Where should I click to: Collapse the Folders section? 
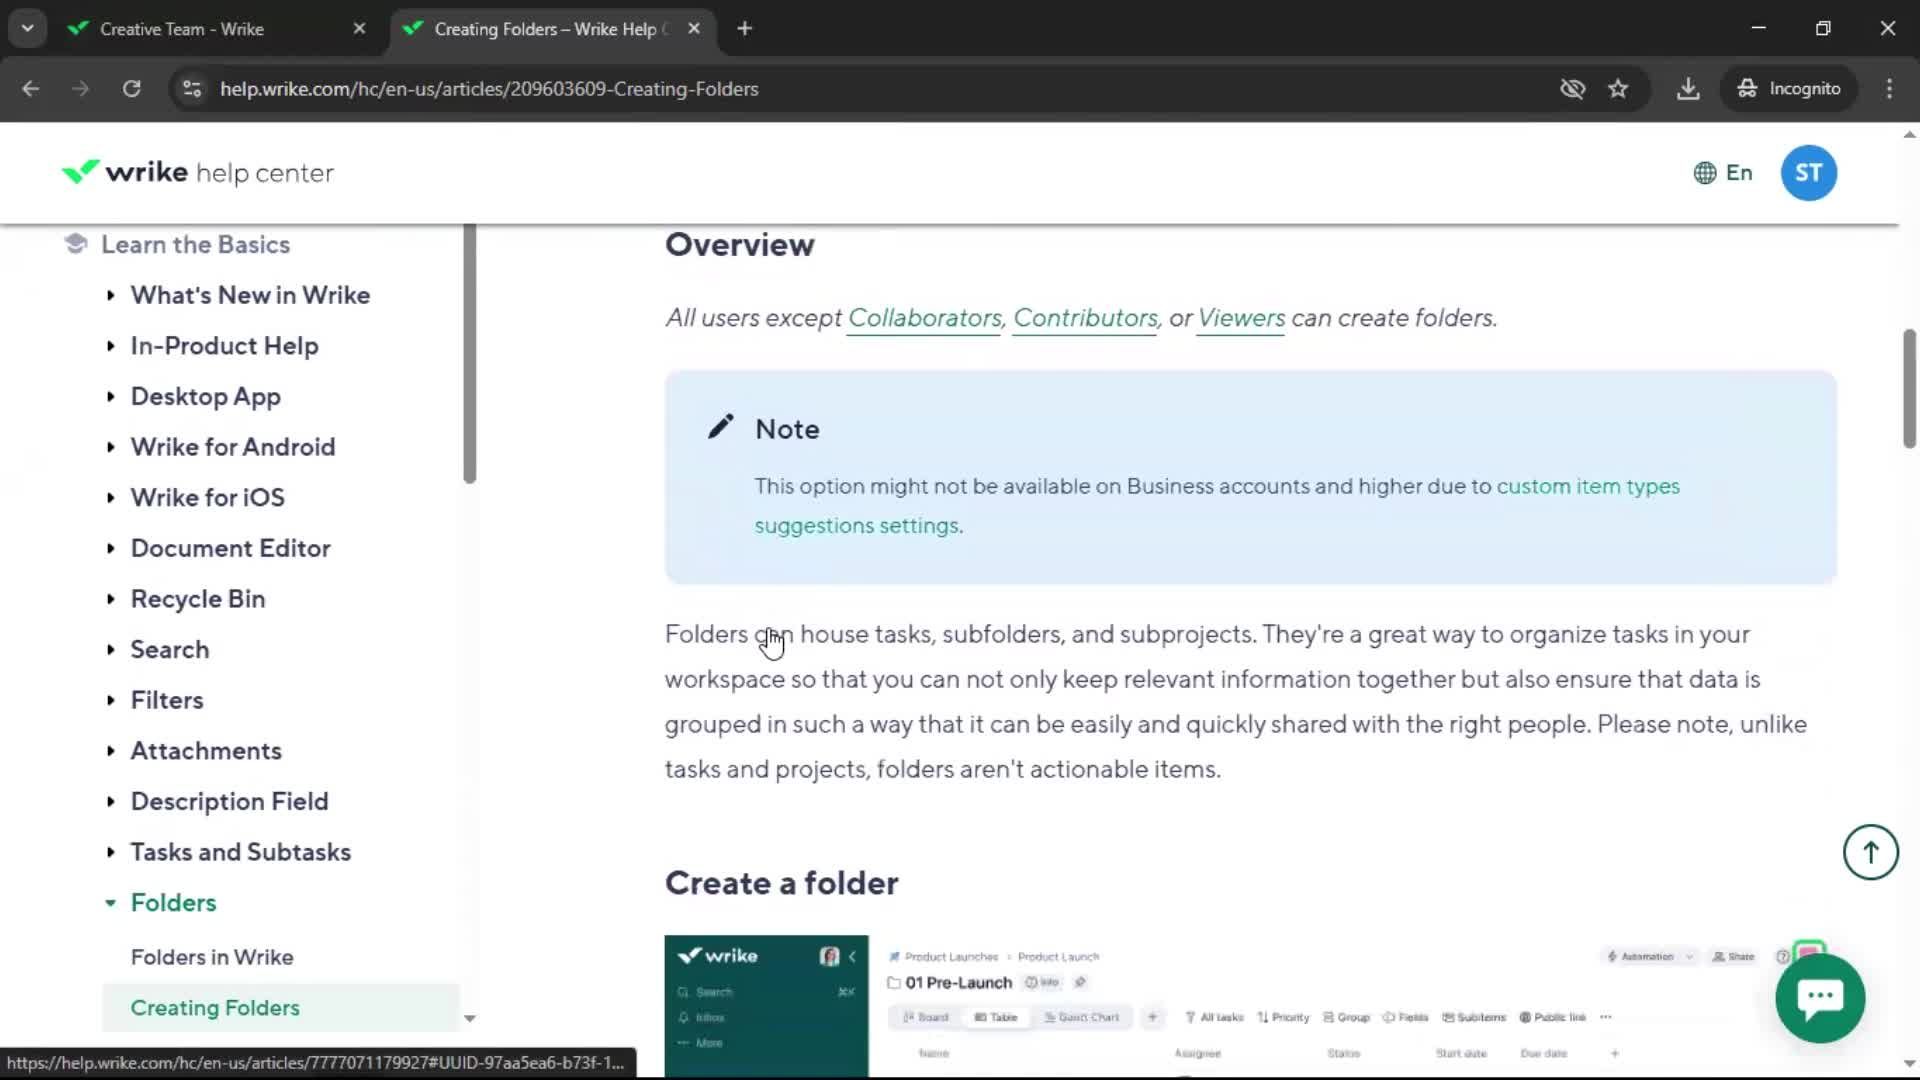(x=172, y=903)
